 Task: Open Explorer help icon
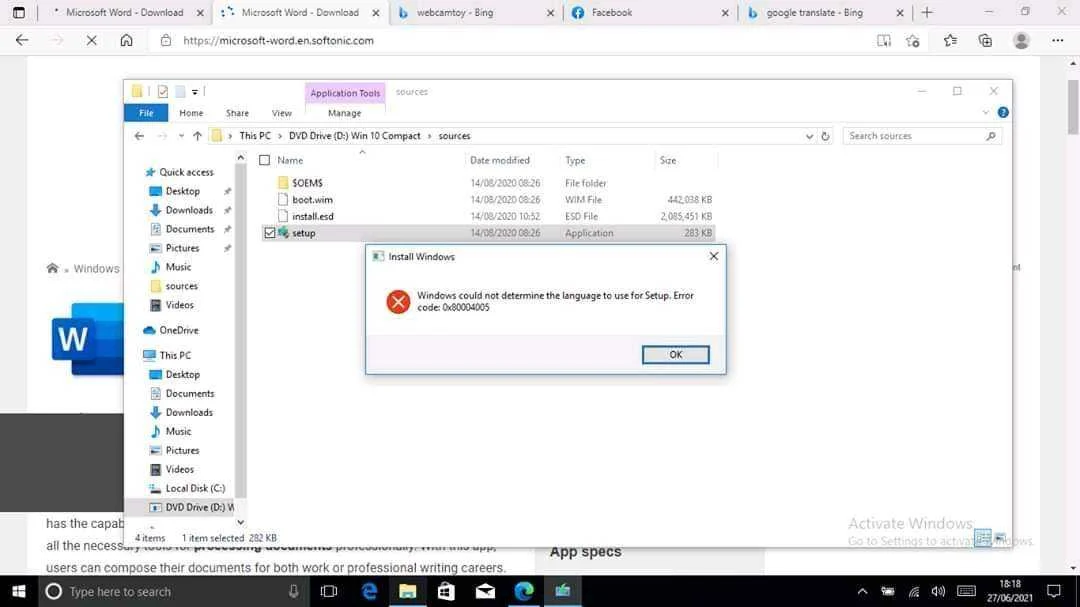(x=1003, y=112)
